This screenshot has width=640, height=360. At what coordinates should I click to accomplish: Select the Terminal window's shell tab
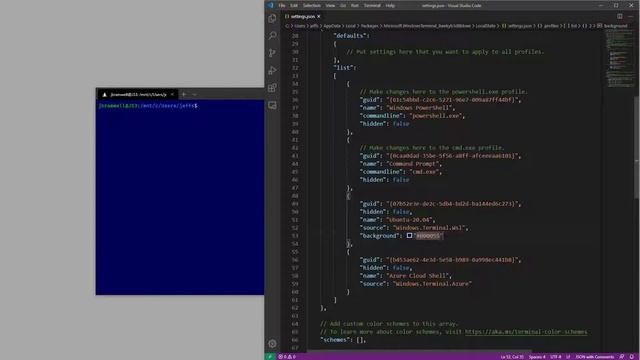tap(138, 94)
